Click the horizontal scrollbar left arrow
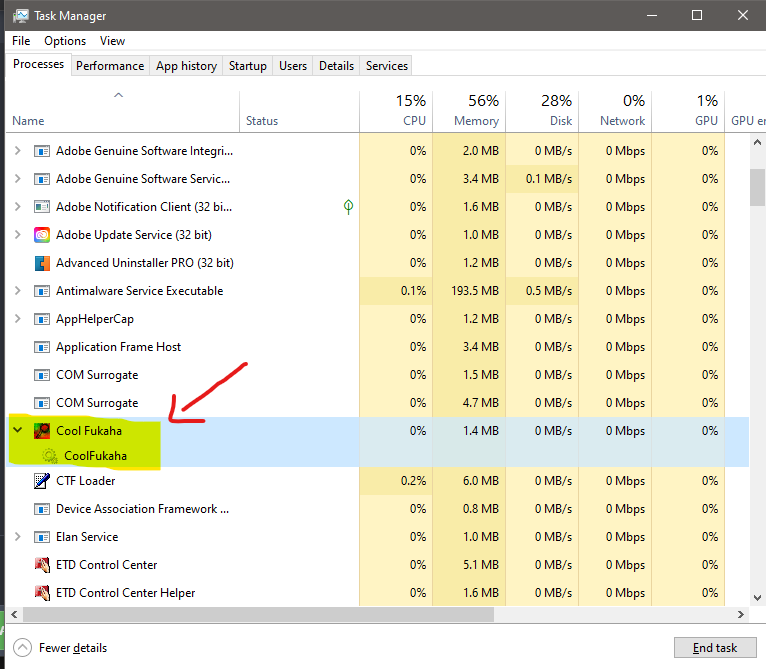The height and width of the screenshot is (669, 766). coord(14,614)
